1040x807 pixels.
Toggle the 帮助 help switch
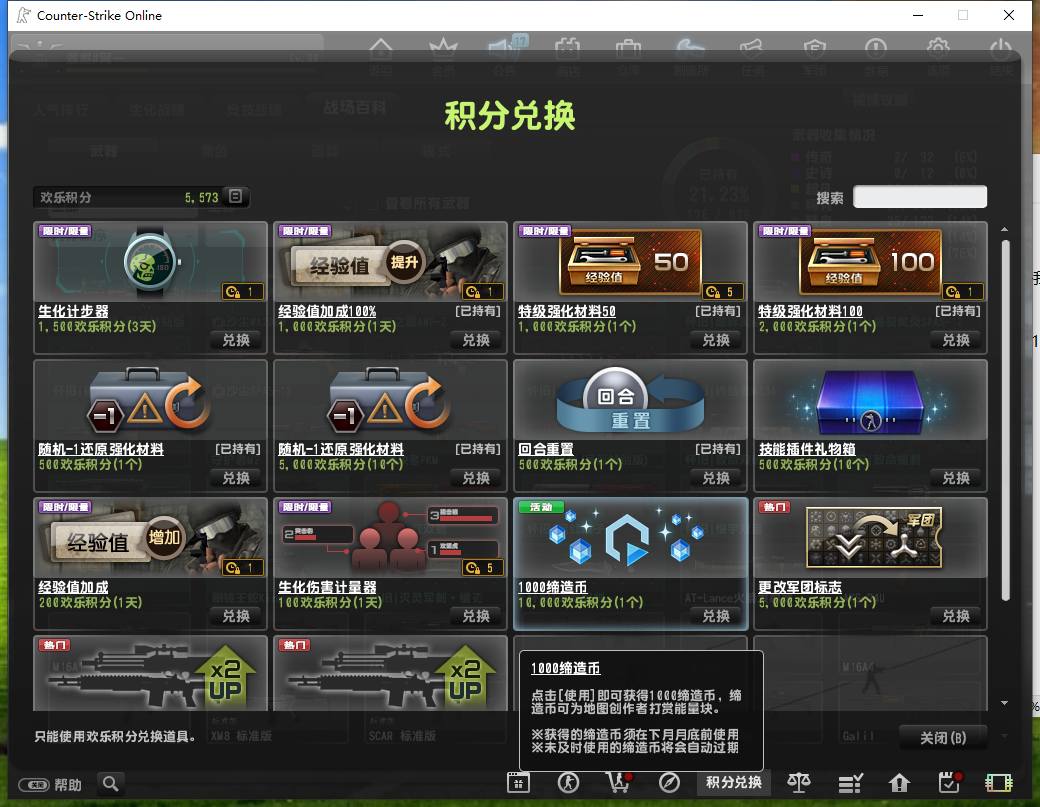pyautogui.click(x=33, y=785)
